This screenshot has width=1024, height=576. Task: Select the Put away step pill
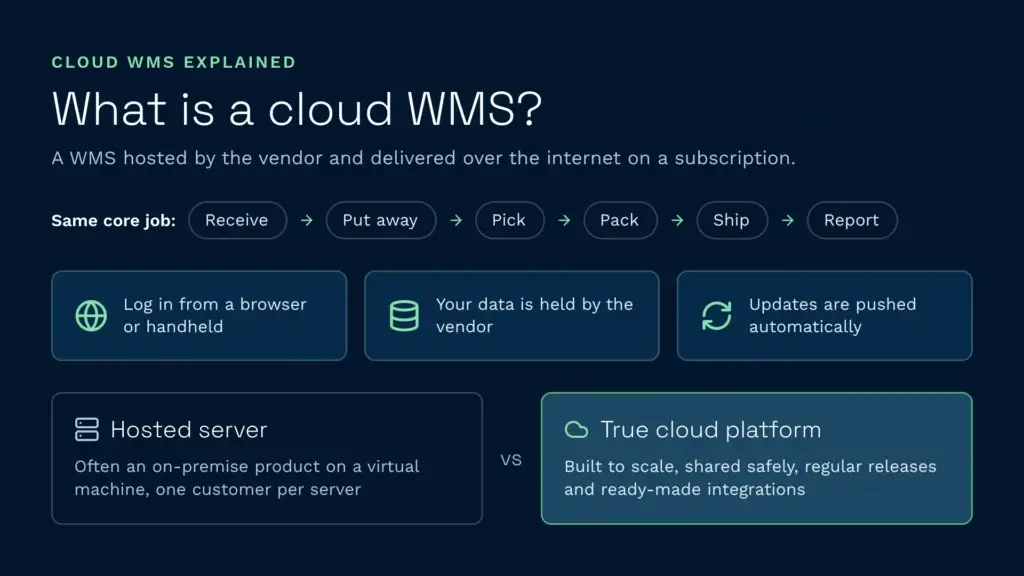click(x=381, y=220)
